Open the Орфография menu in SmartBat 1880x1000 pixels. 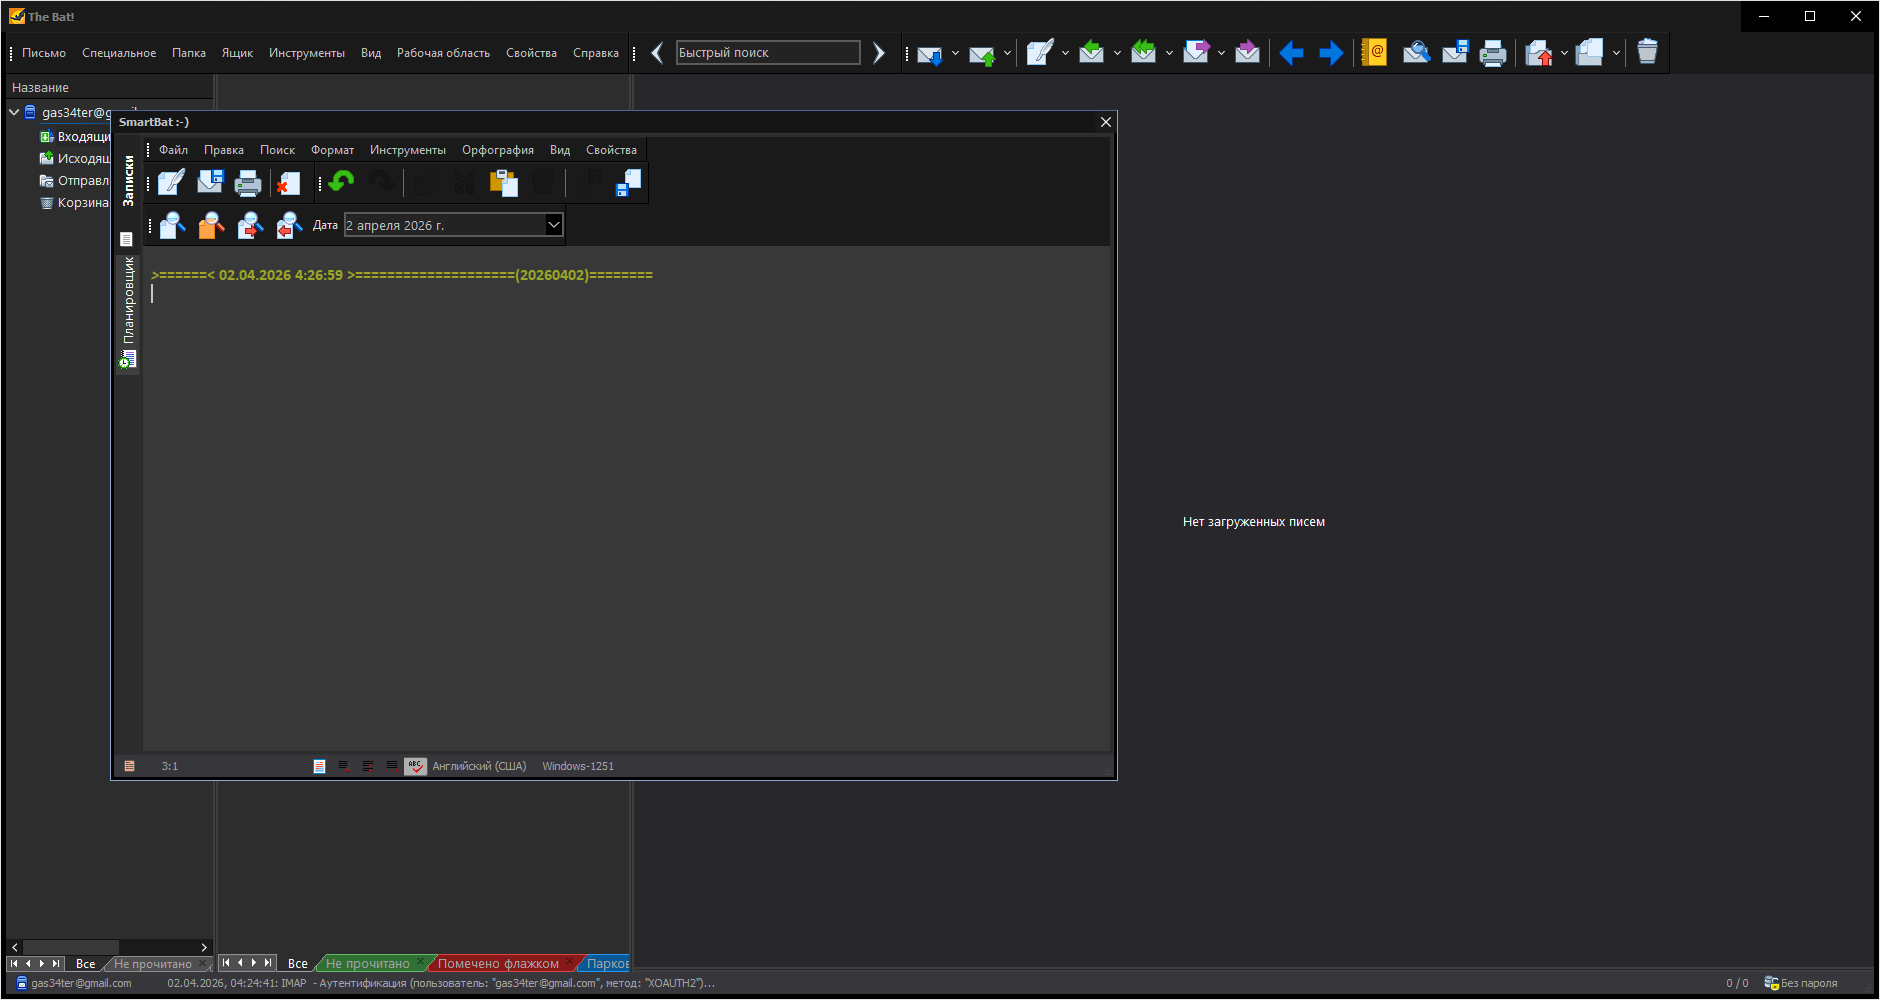pos(497,150)
